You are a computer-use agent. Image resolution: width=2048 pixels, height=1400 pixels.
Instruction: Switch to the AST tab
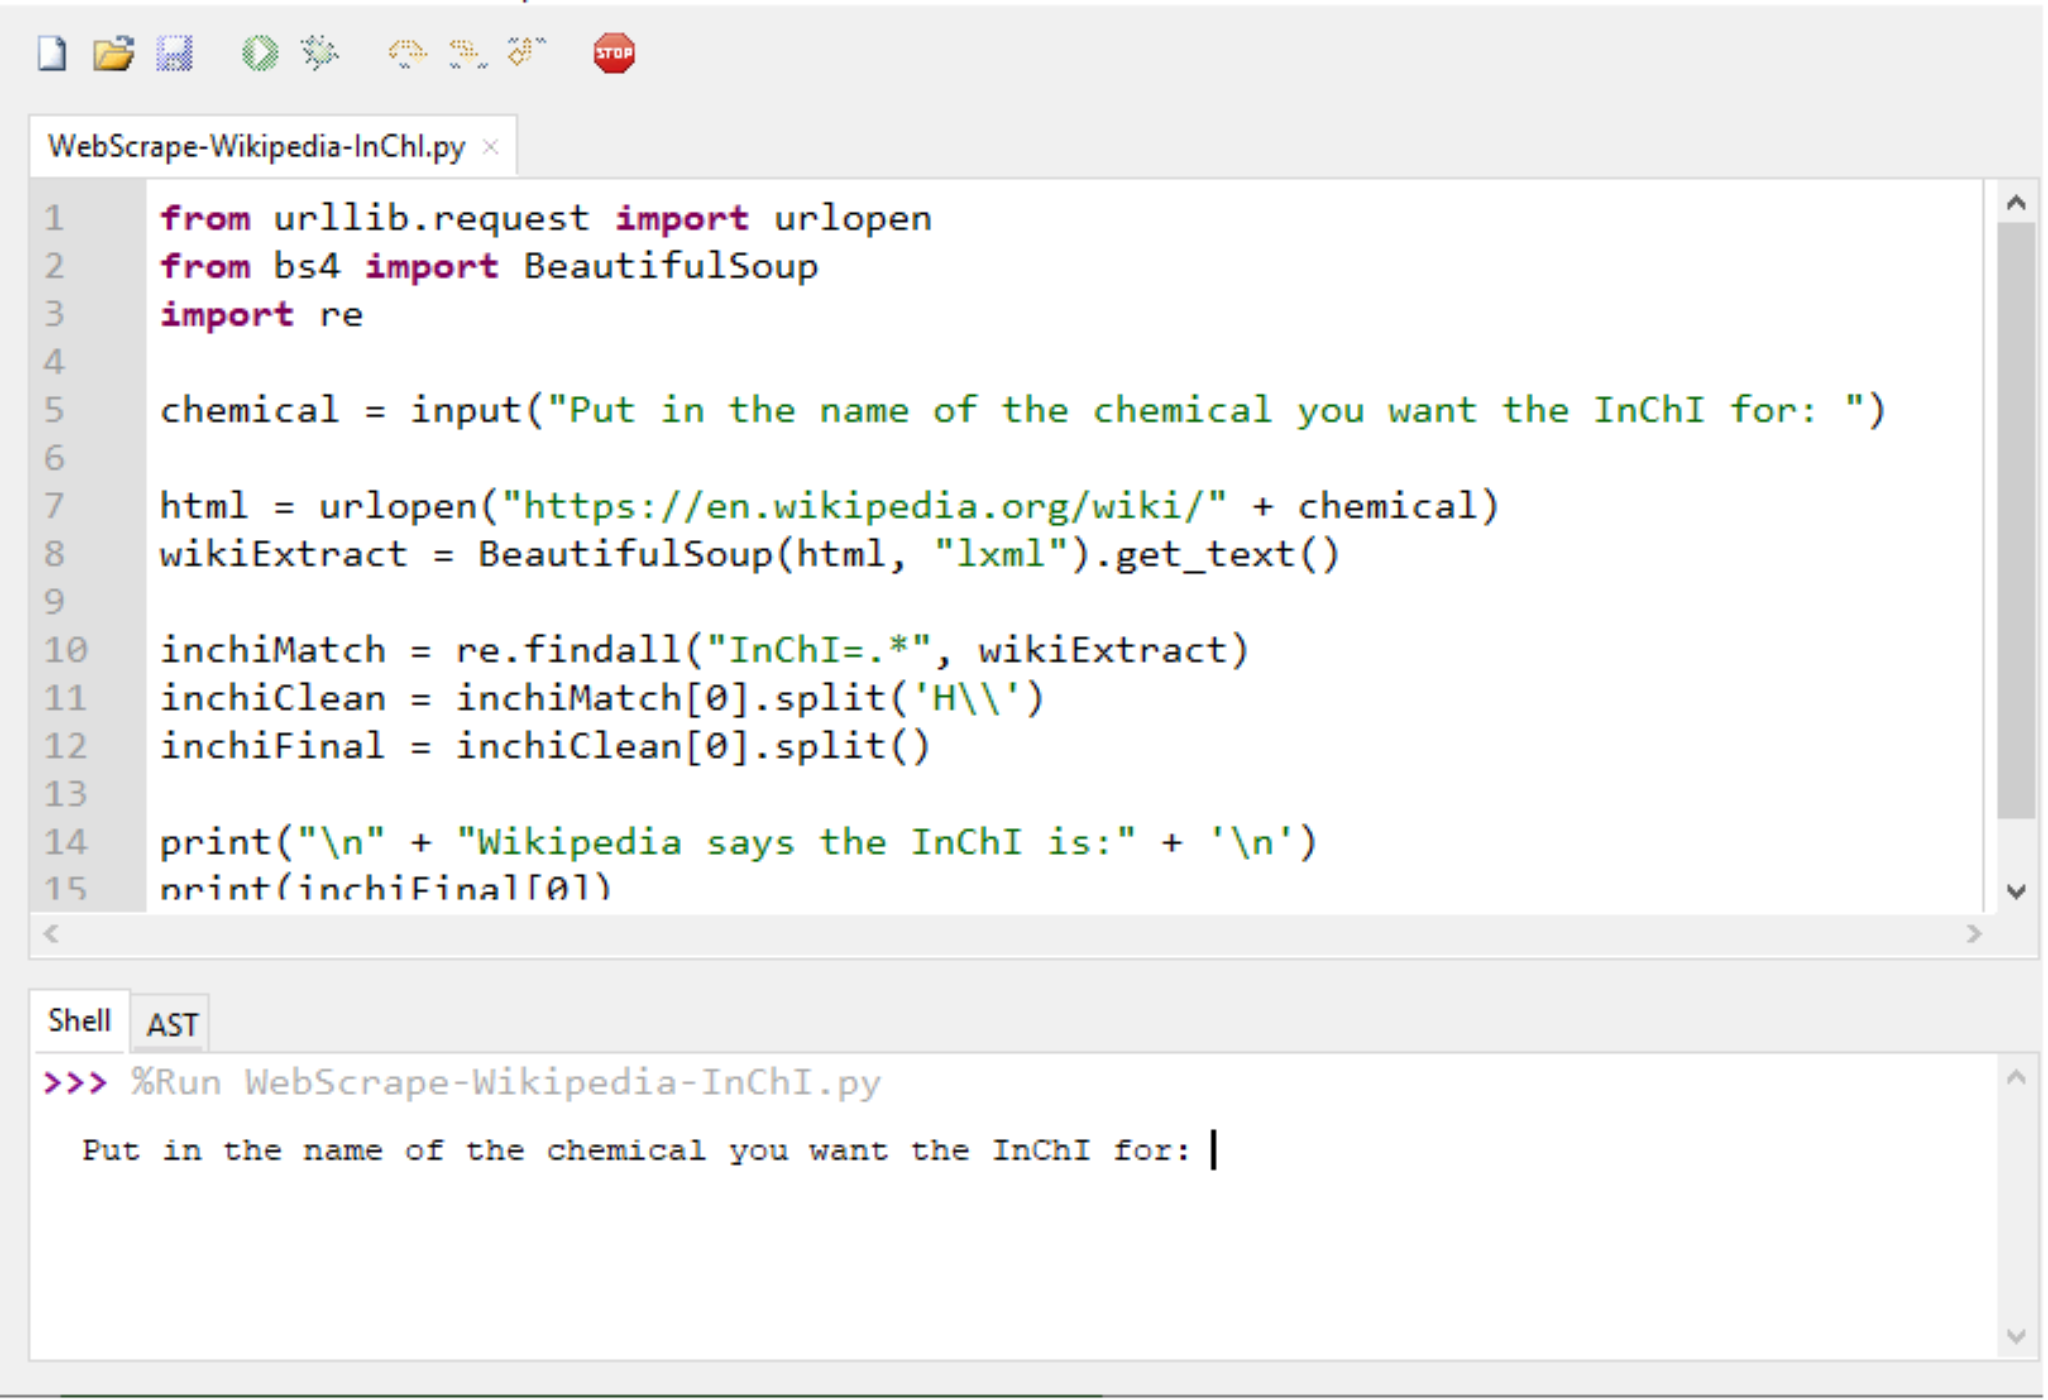[169, 1023]
